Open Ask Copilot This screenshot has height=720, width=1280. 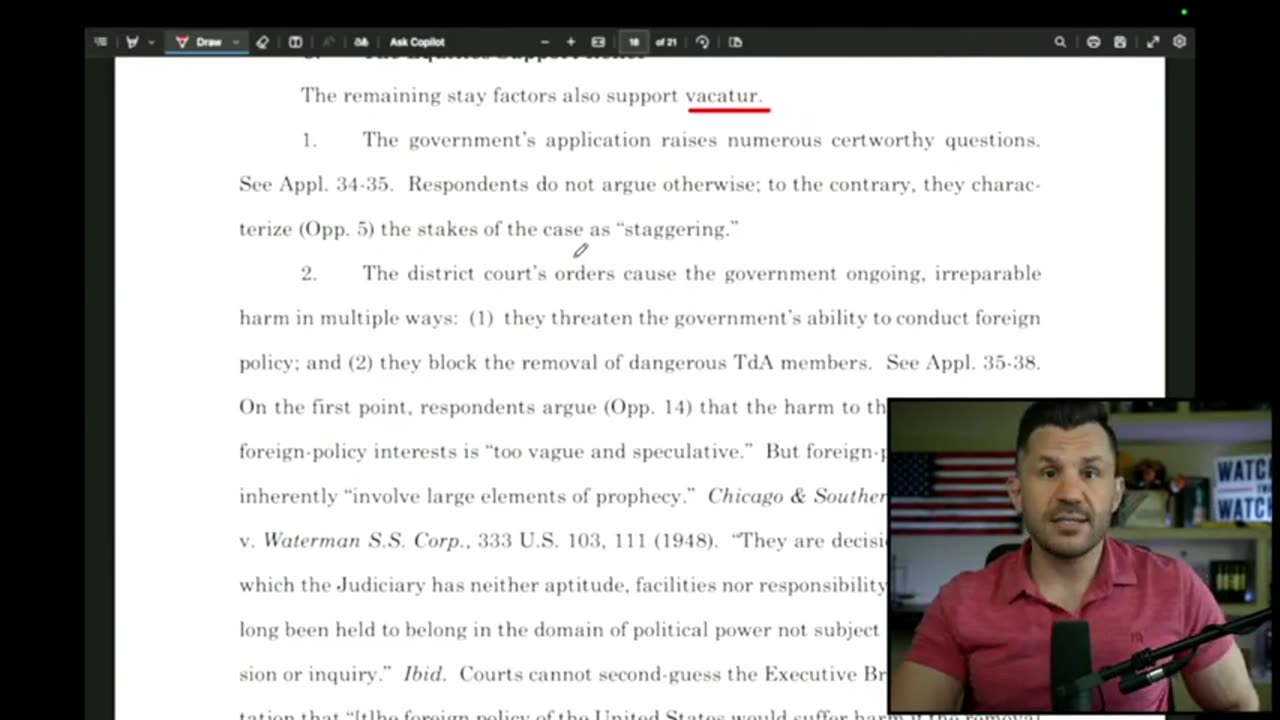pos(417,42)
